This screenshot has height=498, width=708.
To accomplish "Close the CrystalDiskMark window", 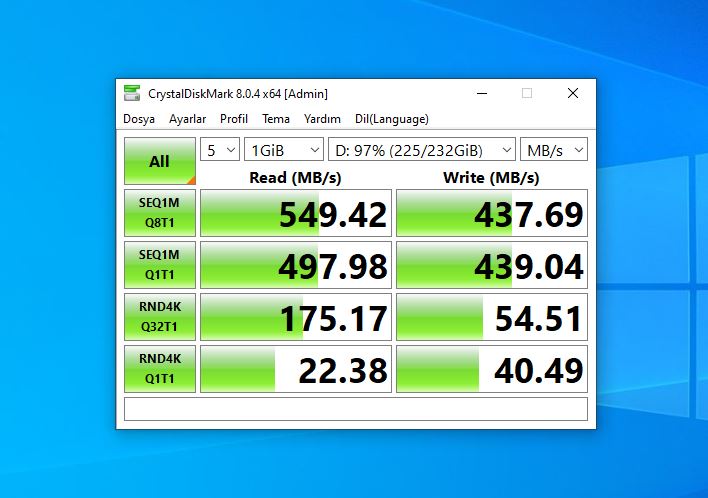I will tap(573, 93).
